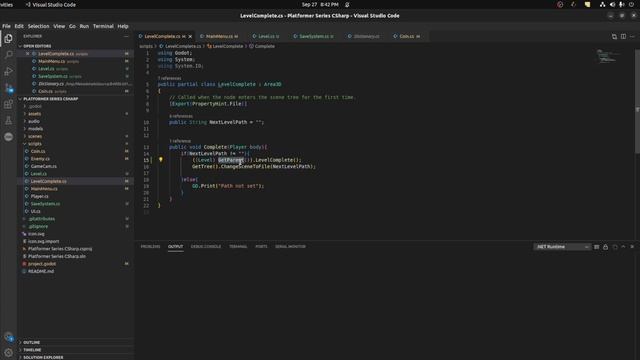The width and height of the screenshot is (640, 360).
Task: Close LevelComplete.cs in Open Editors list
Action: coord(28,53)
